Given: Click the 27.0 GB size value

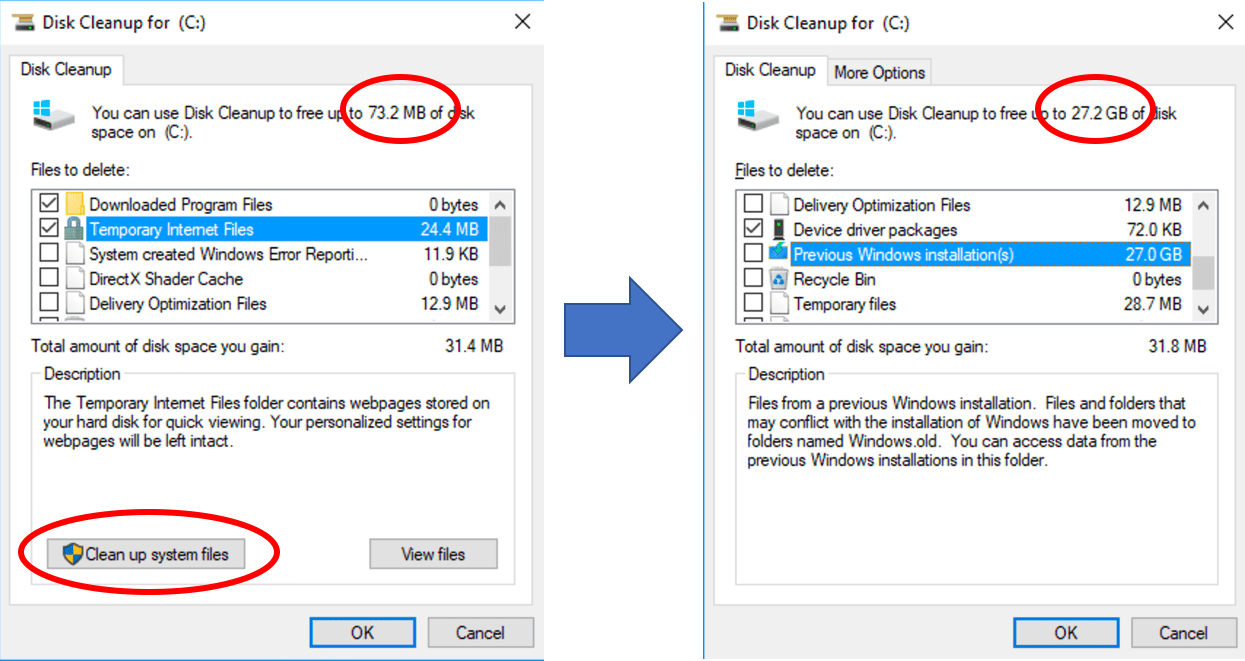Looking at the screenshot, I should pos(1154,254).
